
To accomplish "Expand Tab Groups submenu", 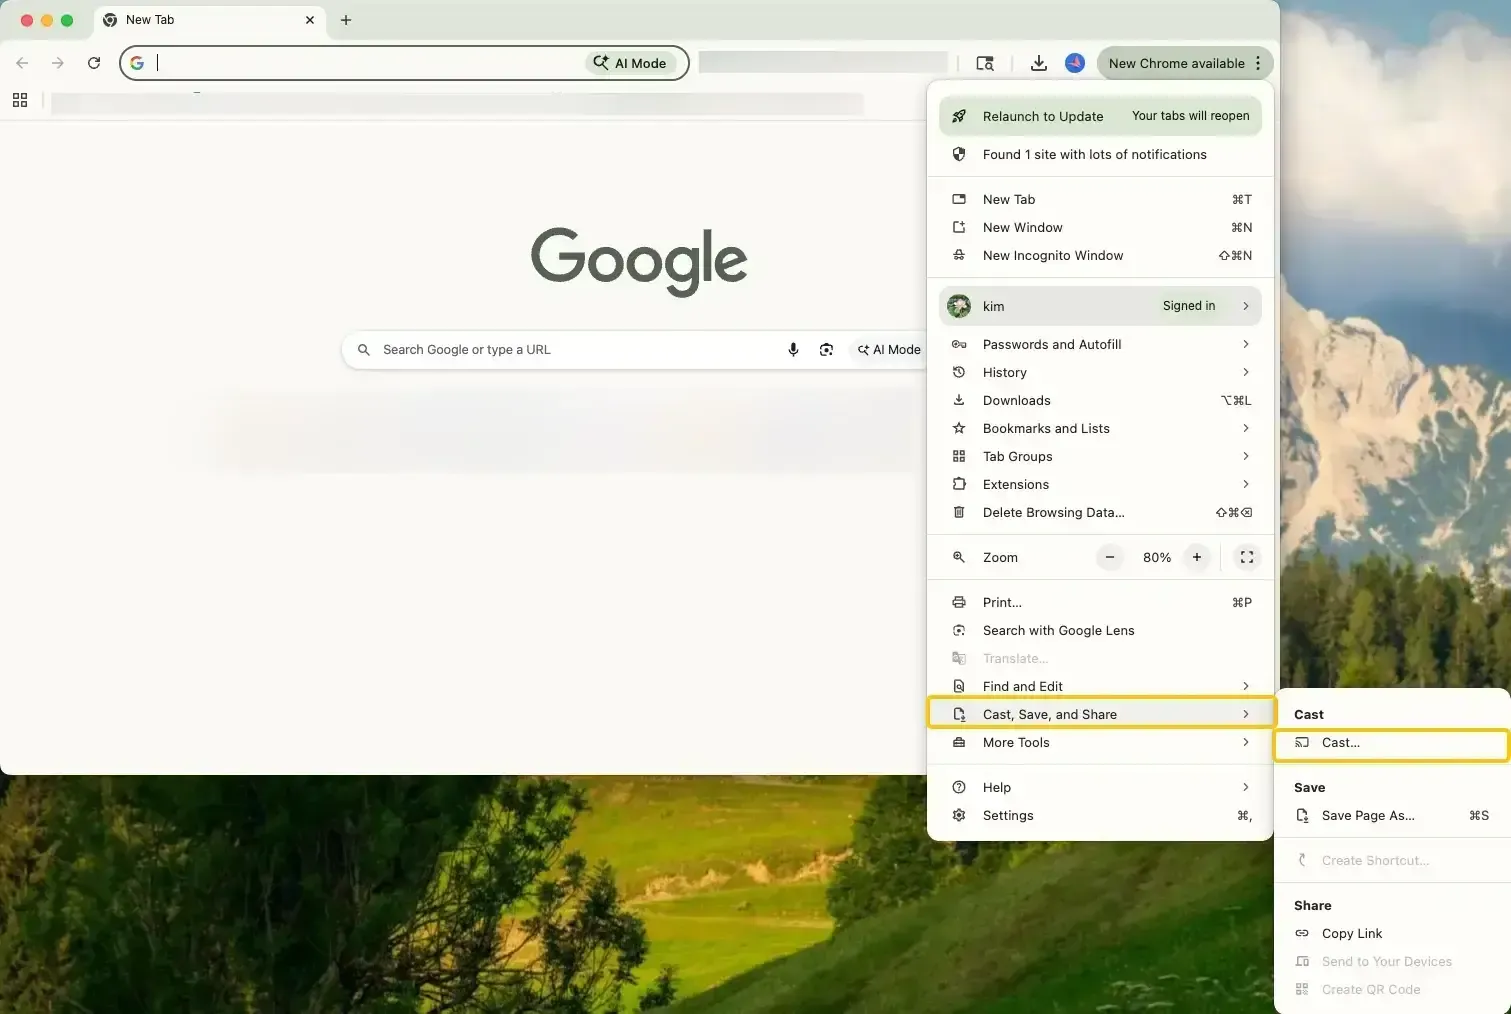I will tap(1100, 456).
